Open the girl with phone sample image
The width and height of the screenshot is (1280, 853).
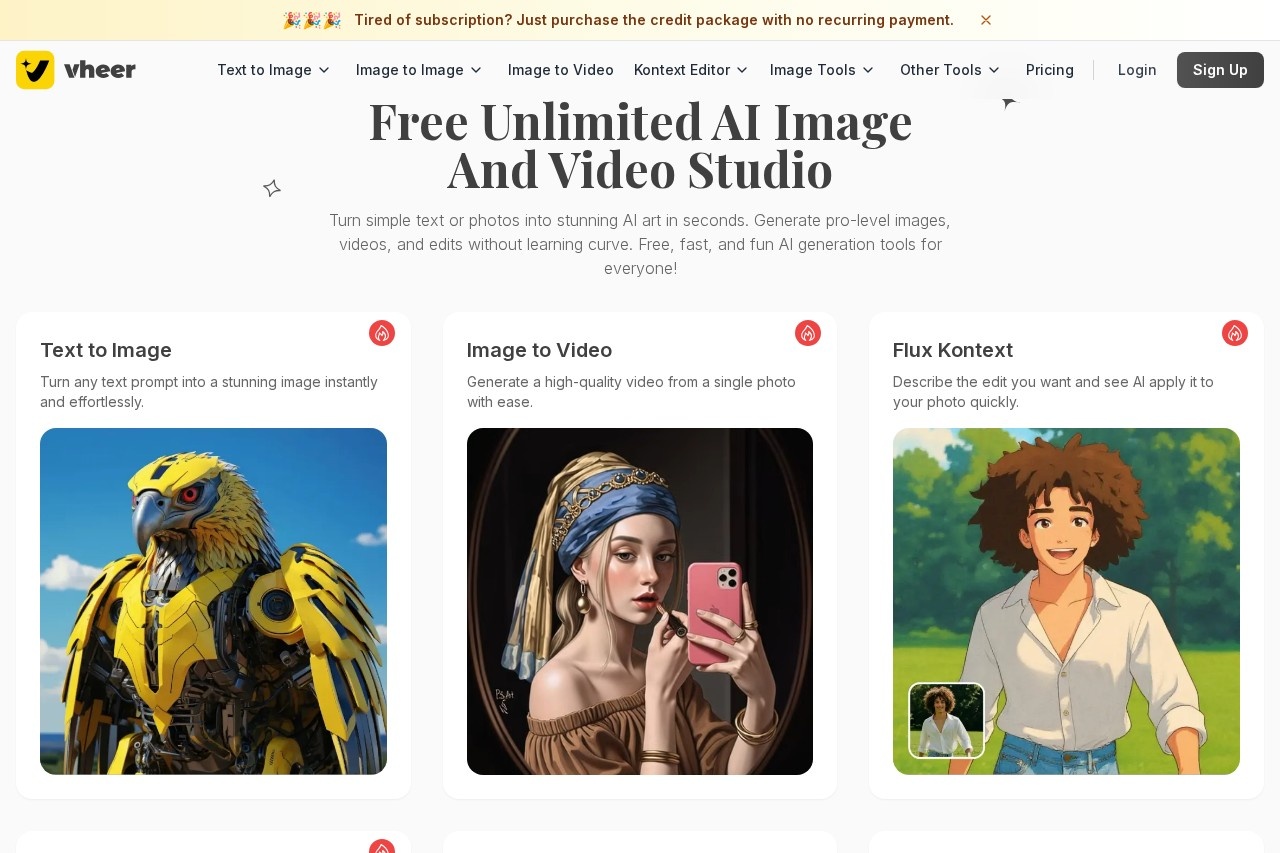tap(640, 601)
